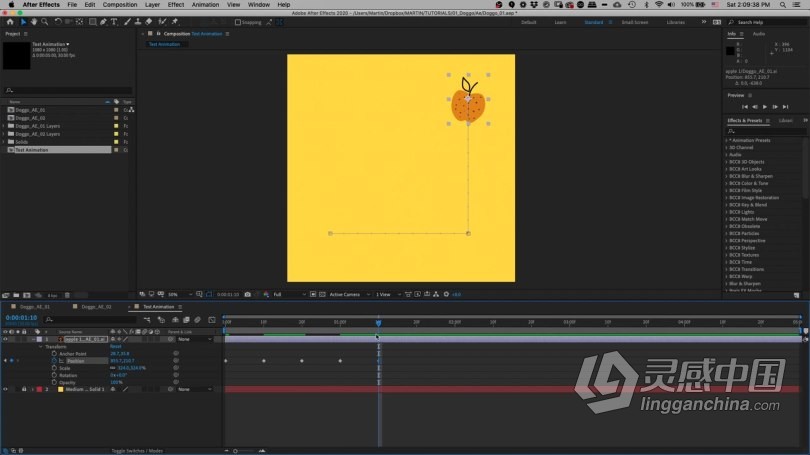Select the Roto Brush tool

pyautogui.click(x=162, y=22)
